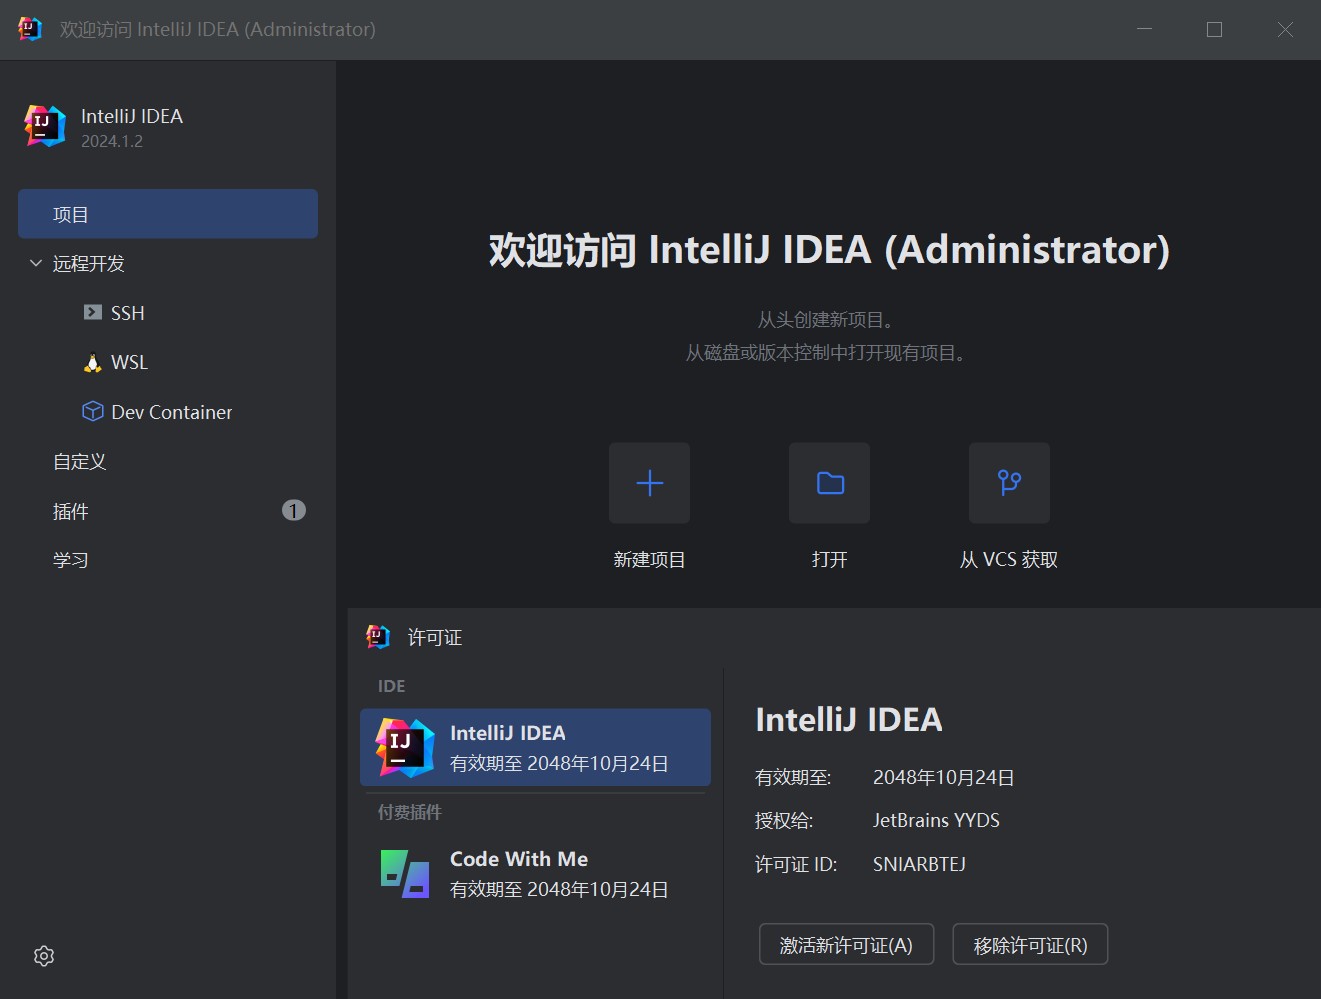Click the IDE section header
This screenshot has width=1321, height=999.
click(391, 686)
